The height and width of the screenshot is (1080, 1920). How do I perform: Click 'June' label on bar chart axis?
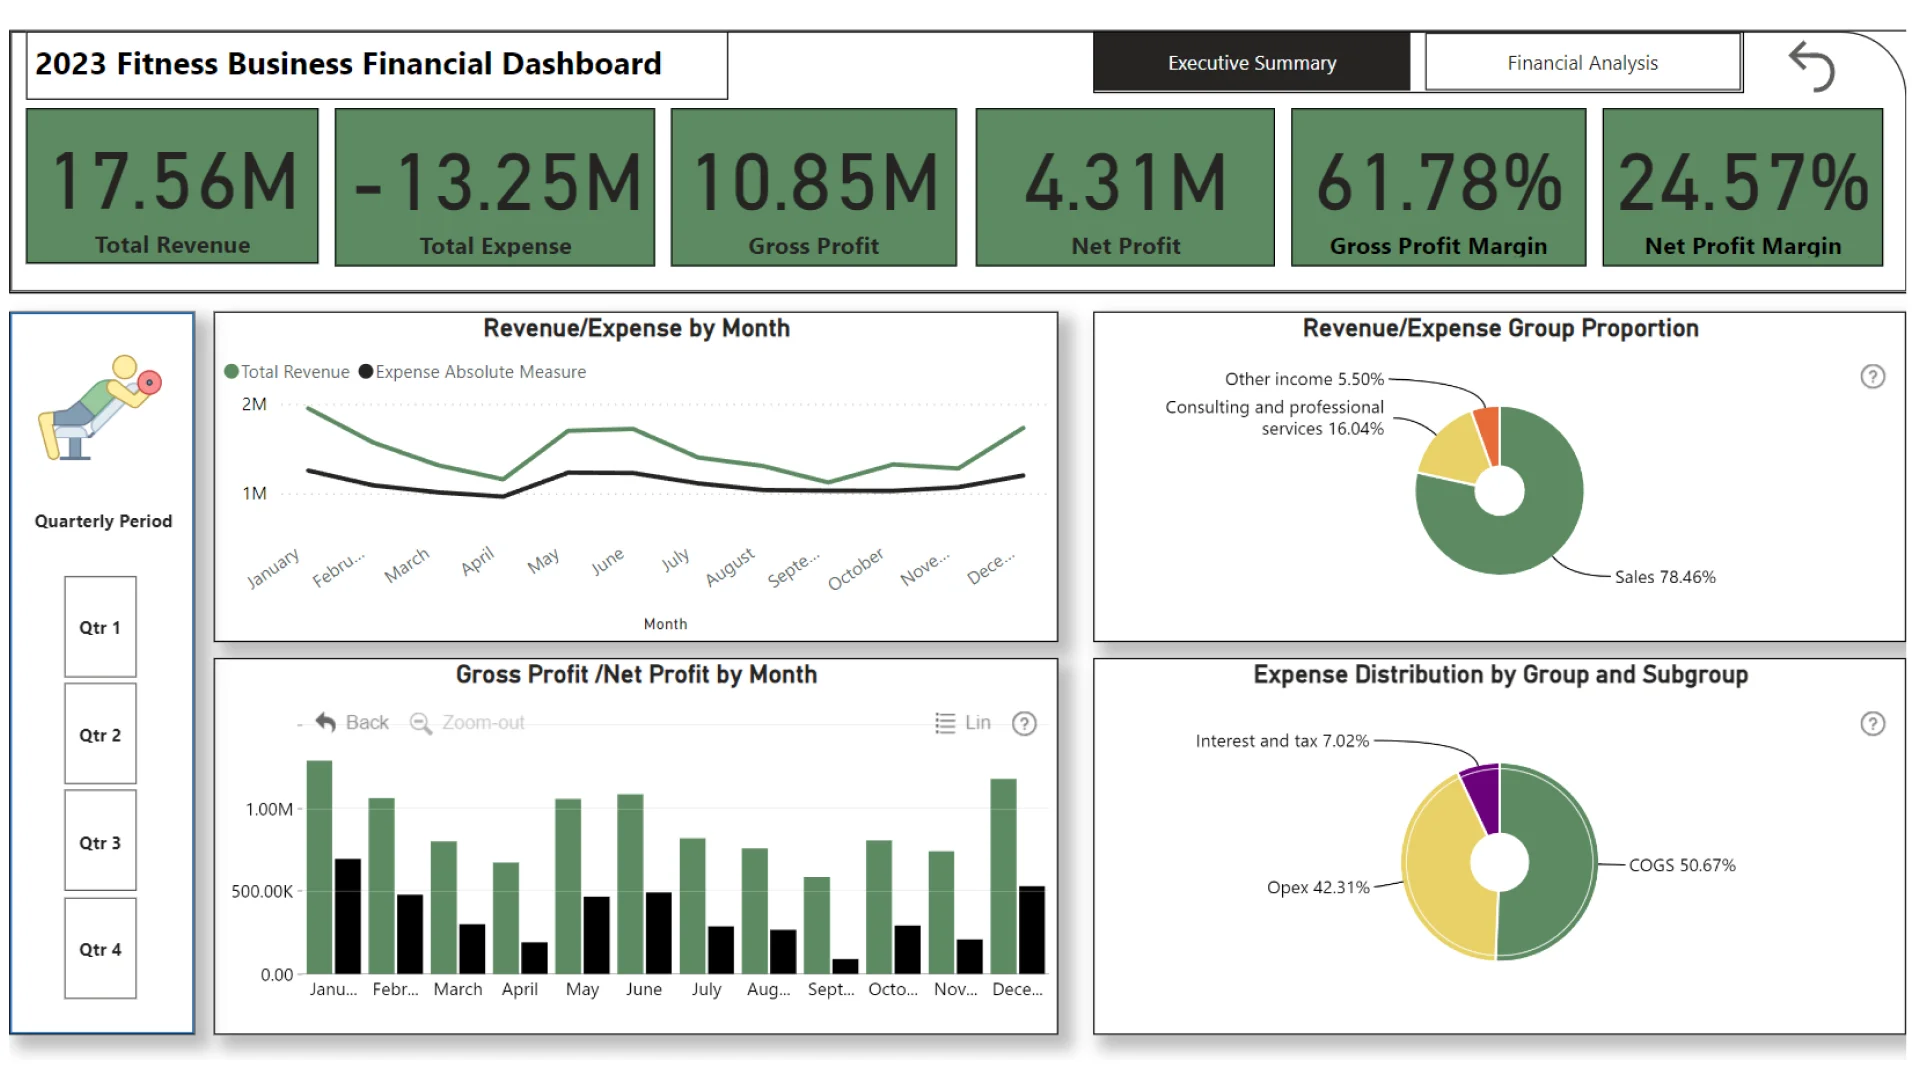pyautogui.click(x=644, y=989)
